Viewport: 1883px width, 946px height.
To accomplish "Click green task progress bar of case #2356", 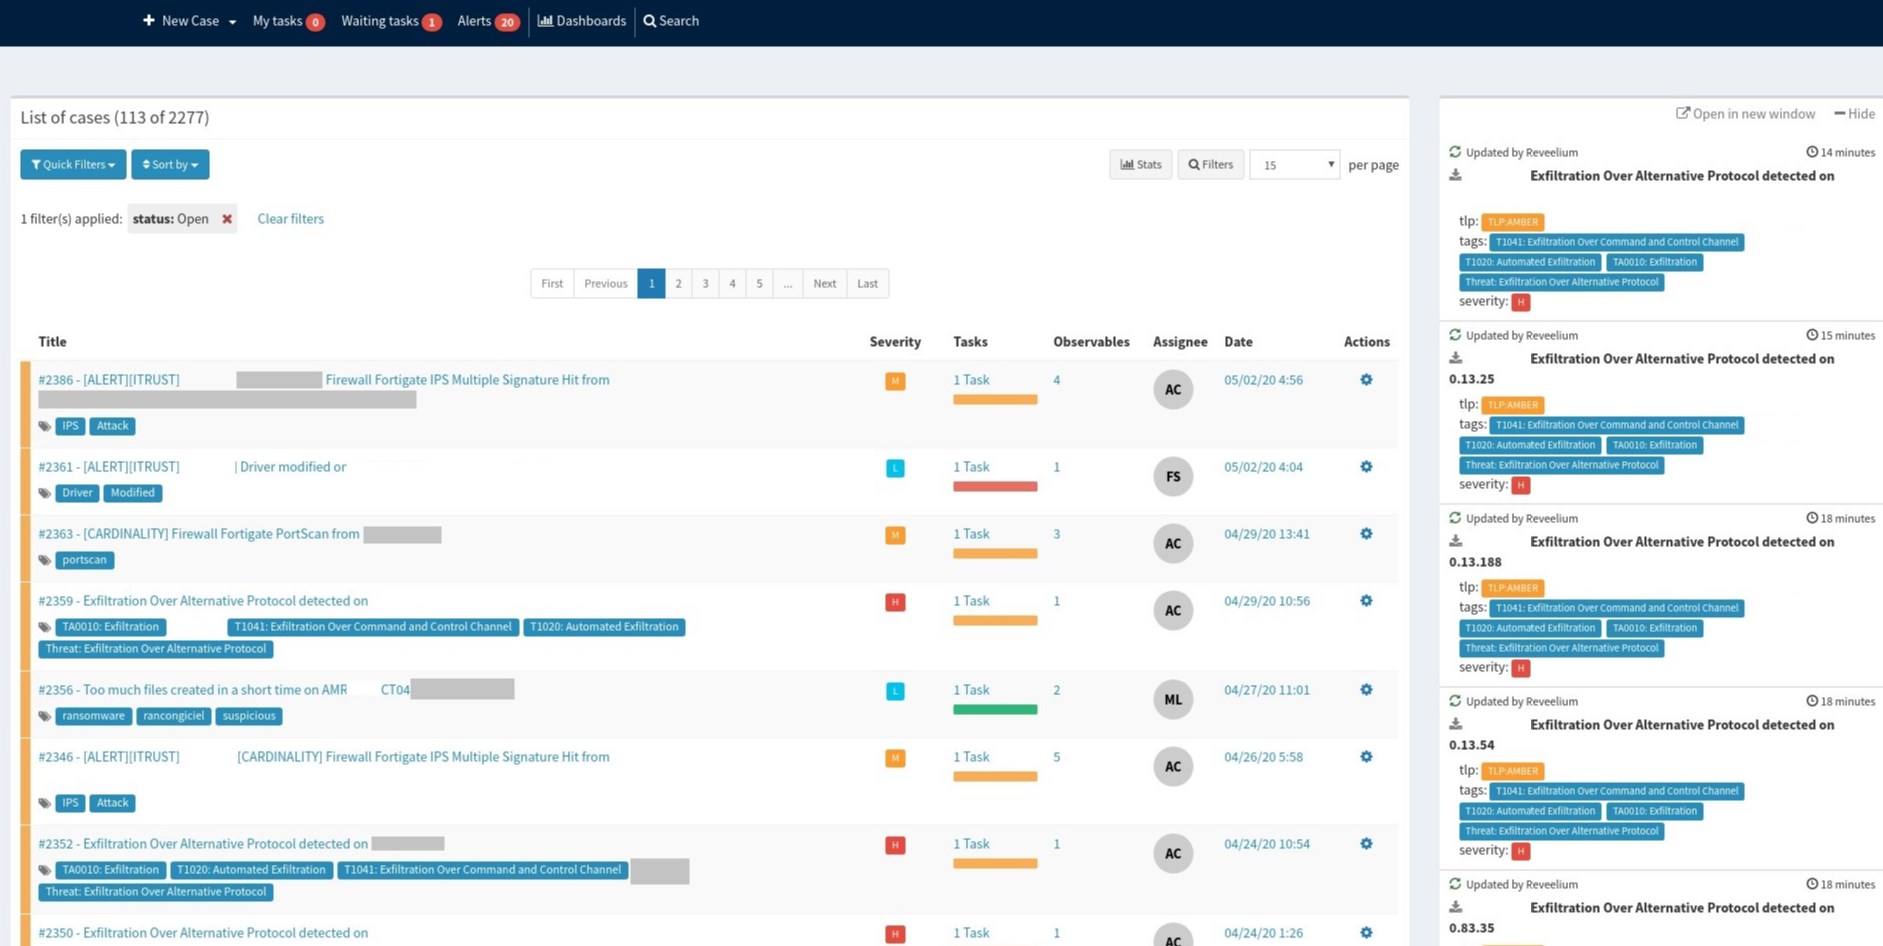I will click(x=995, y=710).
